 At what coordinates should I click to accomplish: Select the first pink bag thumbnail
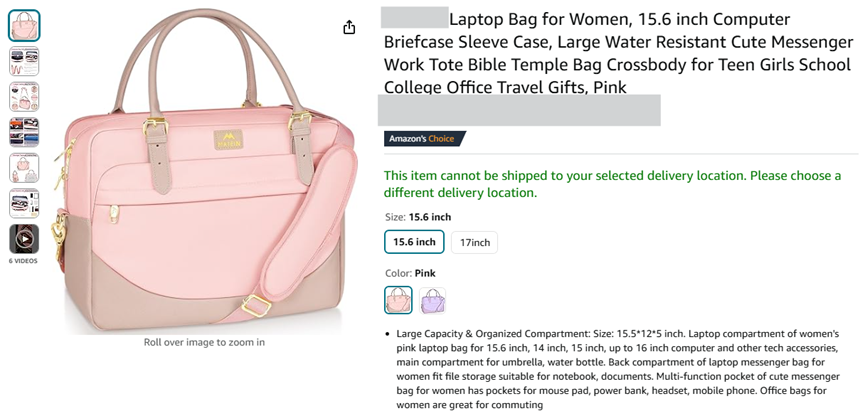[x=24, y=26]
